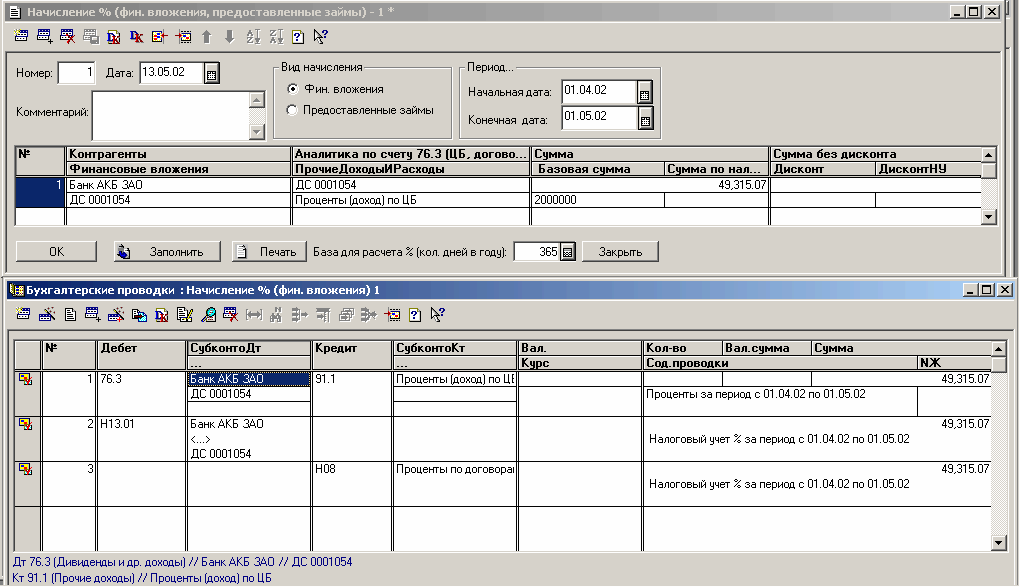Open document postings via Дт/Кт page icon
Image resolution: width=1020 pixels, height=587 pixels.
pos(113,36)
